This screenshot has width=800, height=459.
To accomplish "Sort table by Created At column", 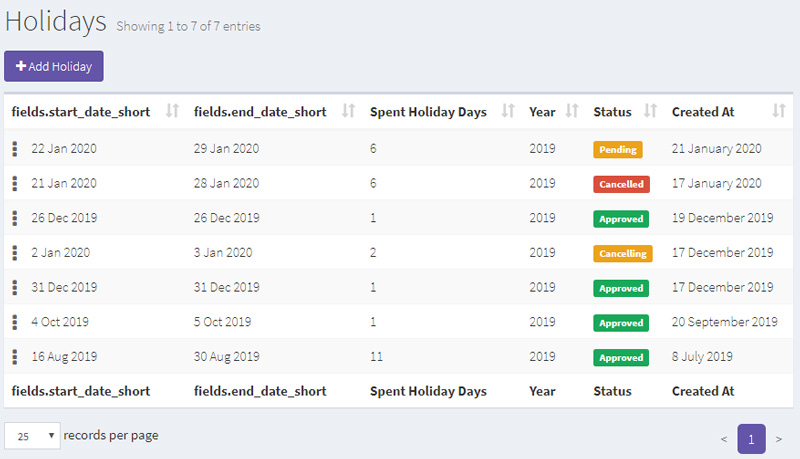I will pyautogui.click(x=779, y=111).
